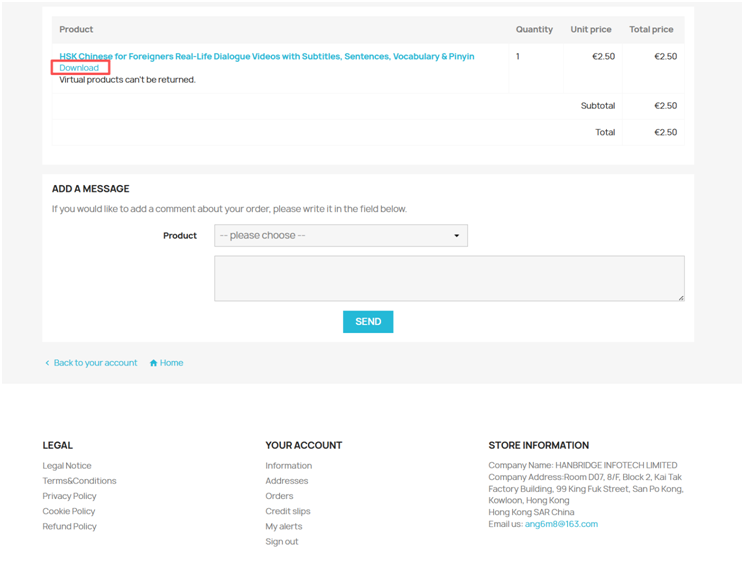Open Terms&Conditions footer link

click(79, 481)
